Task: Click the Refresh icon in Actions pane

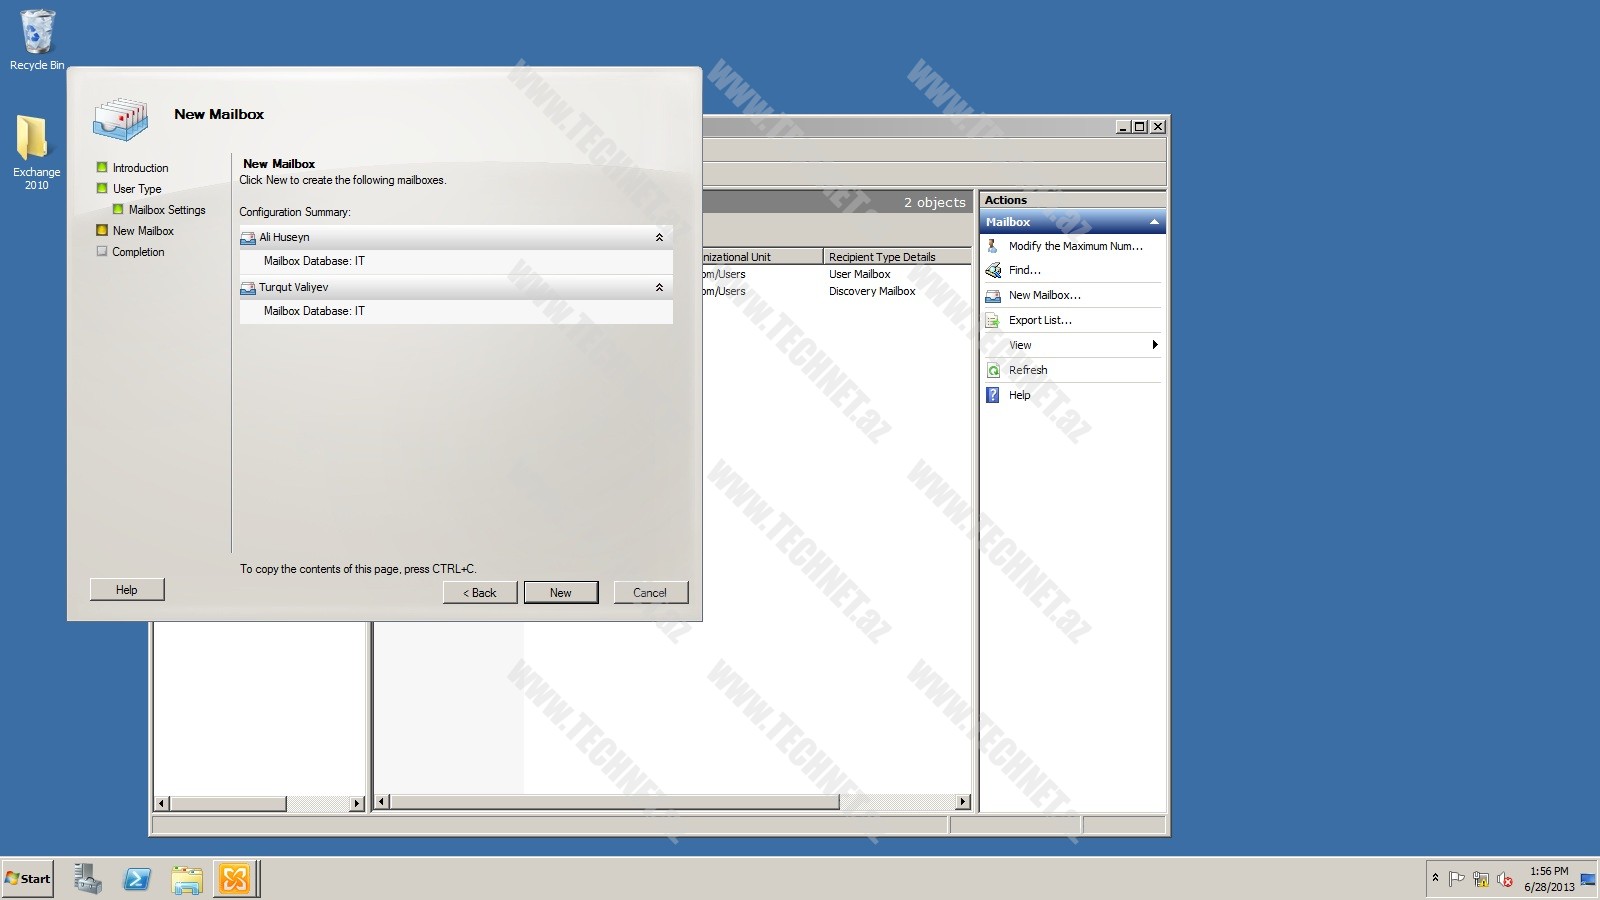Action: click(x=993, y=370)
